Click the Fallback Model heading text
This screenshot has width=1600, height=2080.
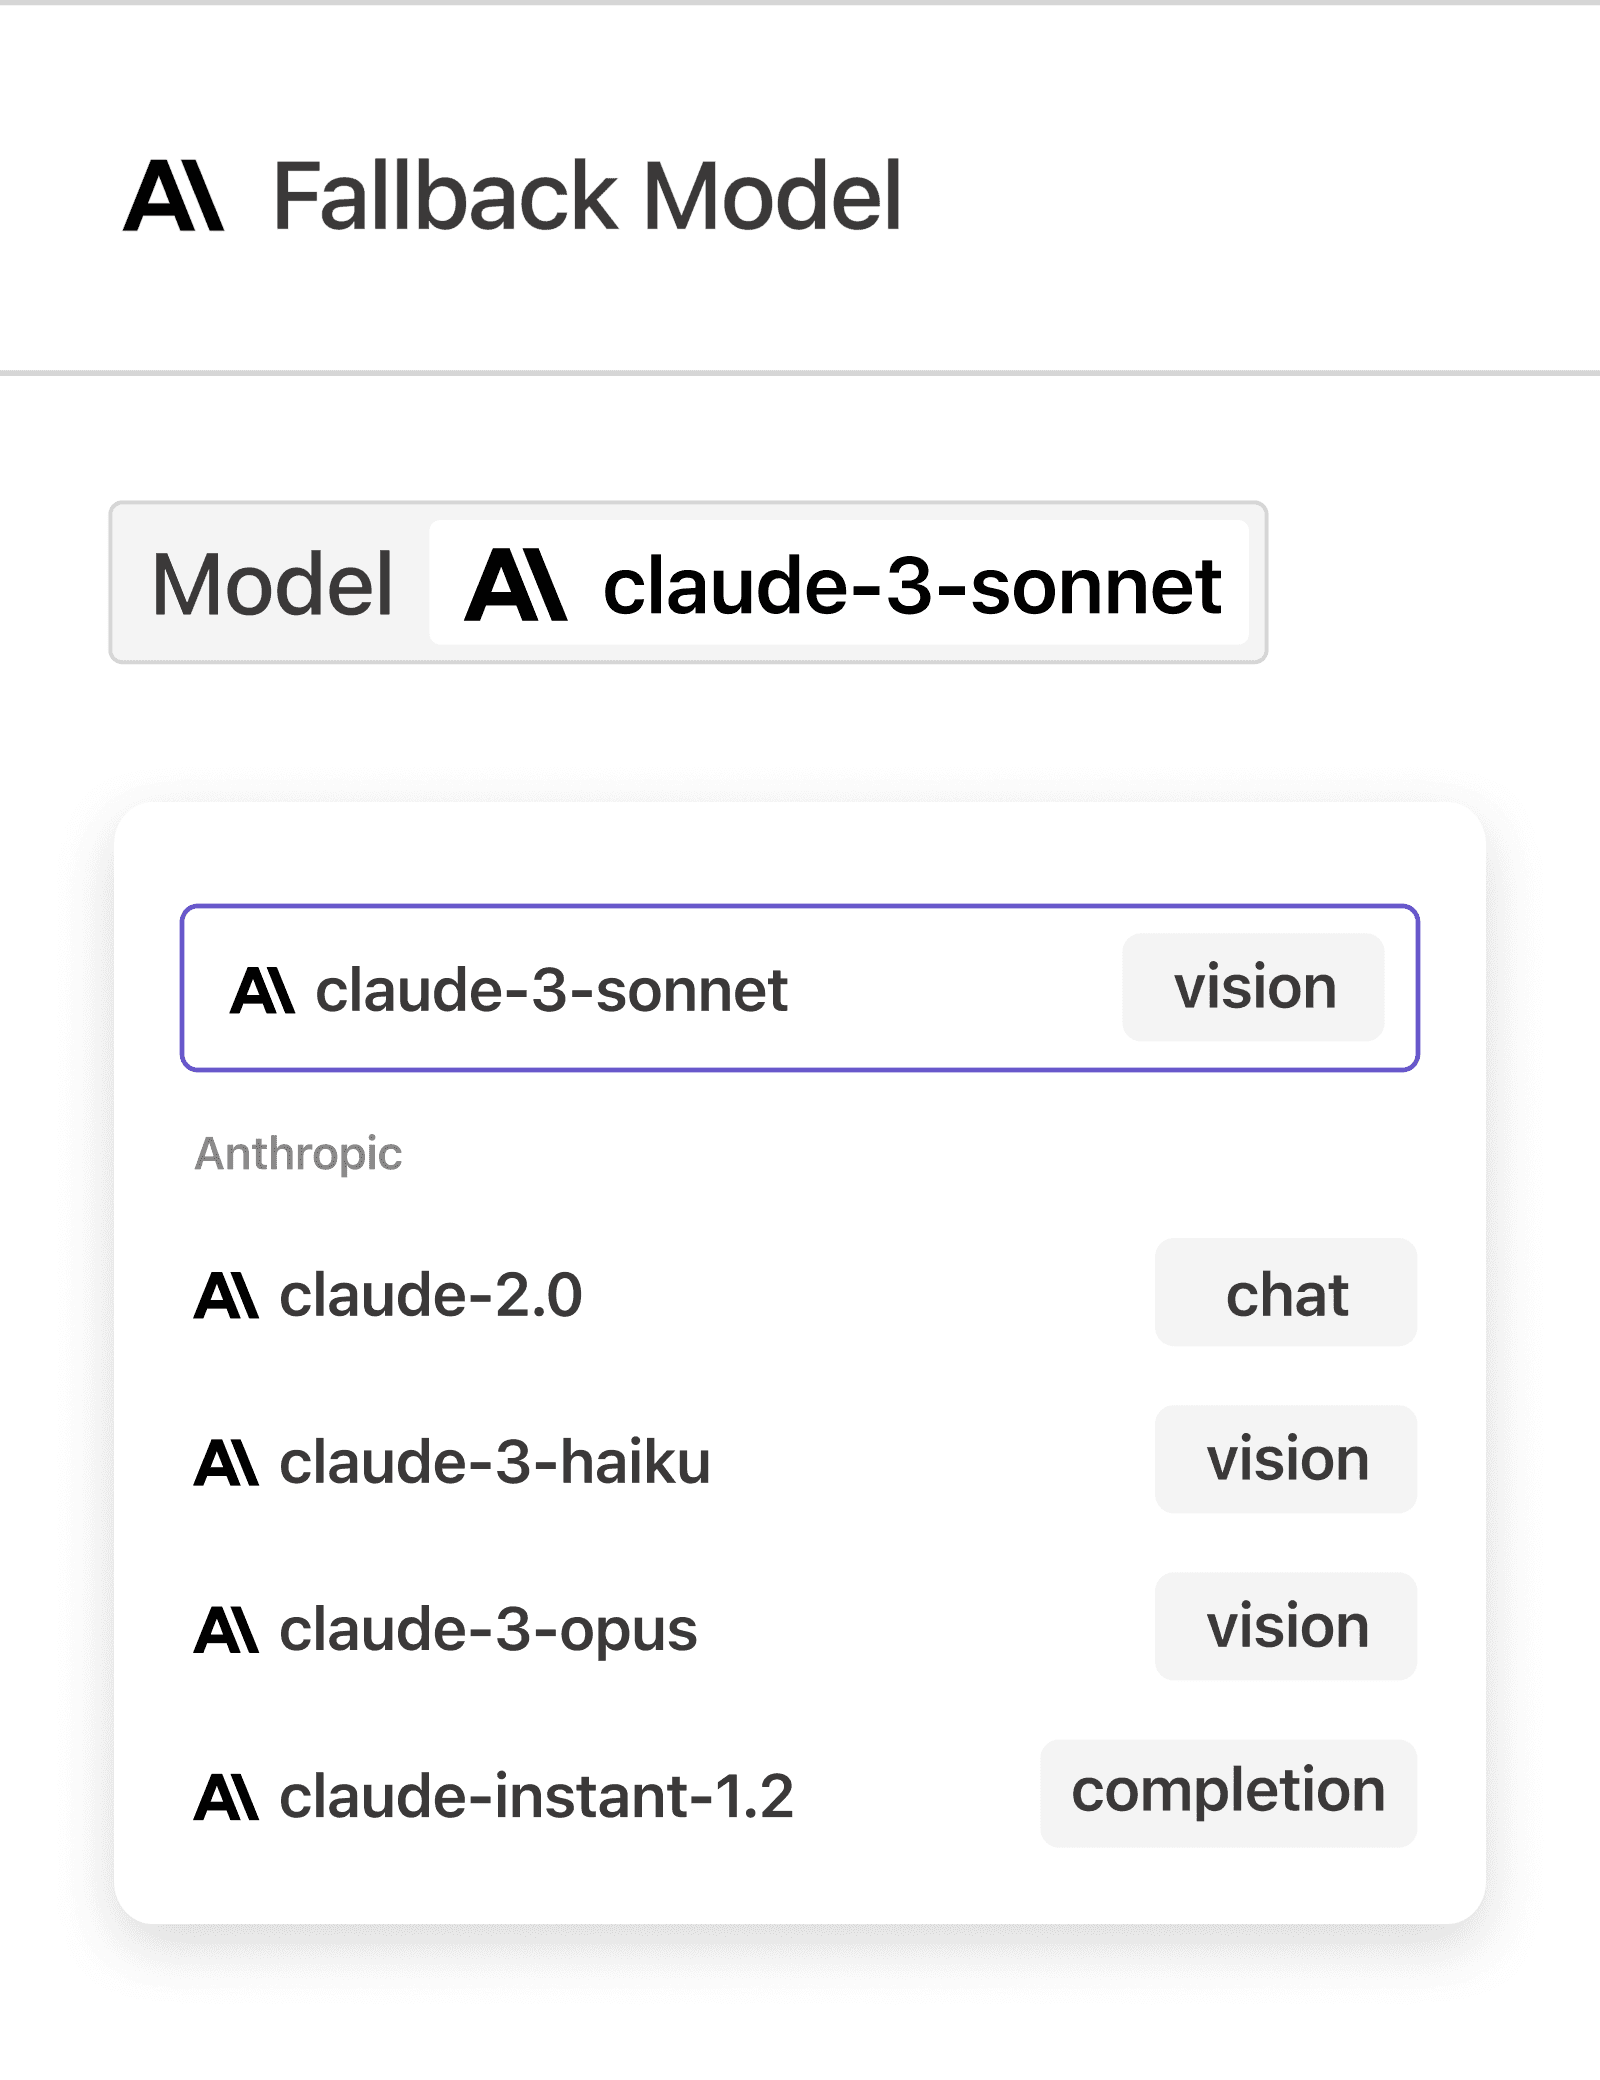pos(587,196)
